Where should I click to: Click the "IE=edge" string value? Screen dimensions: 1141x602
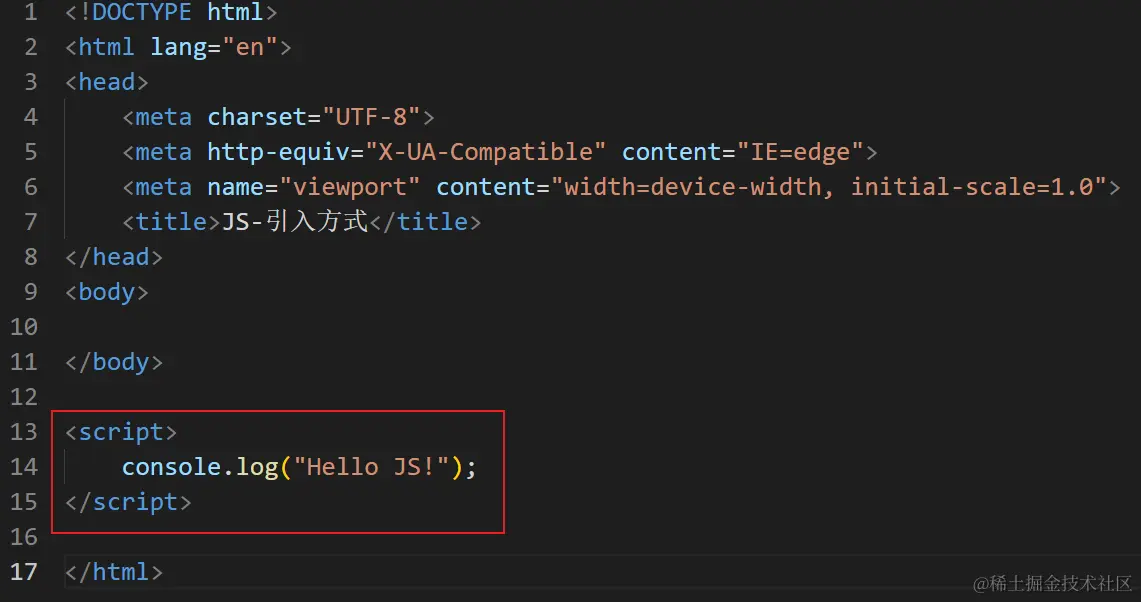coord(800,151)
